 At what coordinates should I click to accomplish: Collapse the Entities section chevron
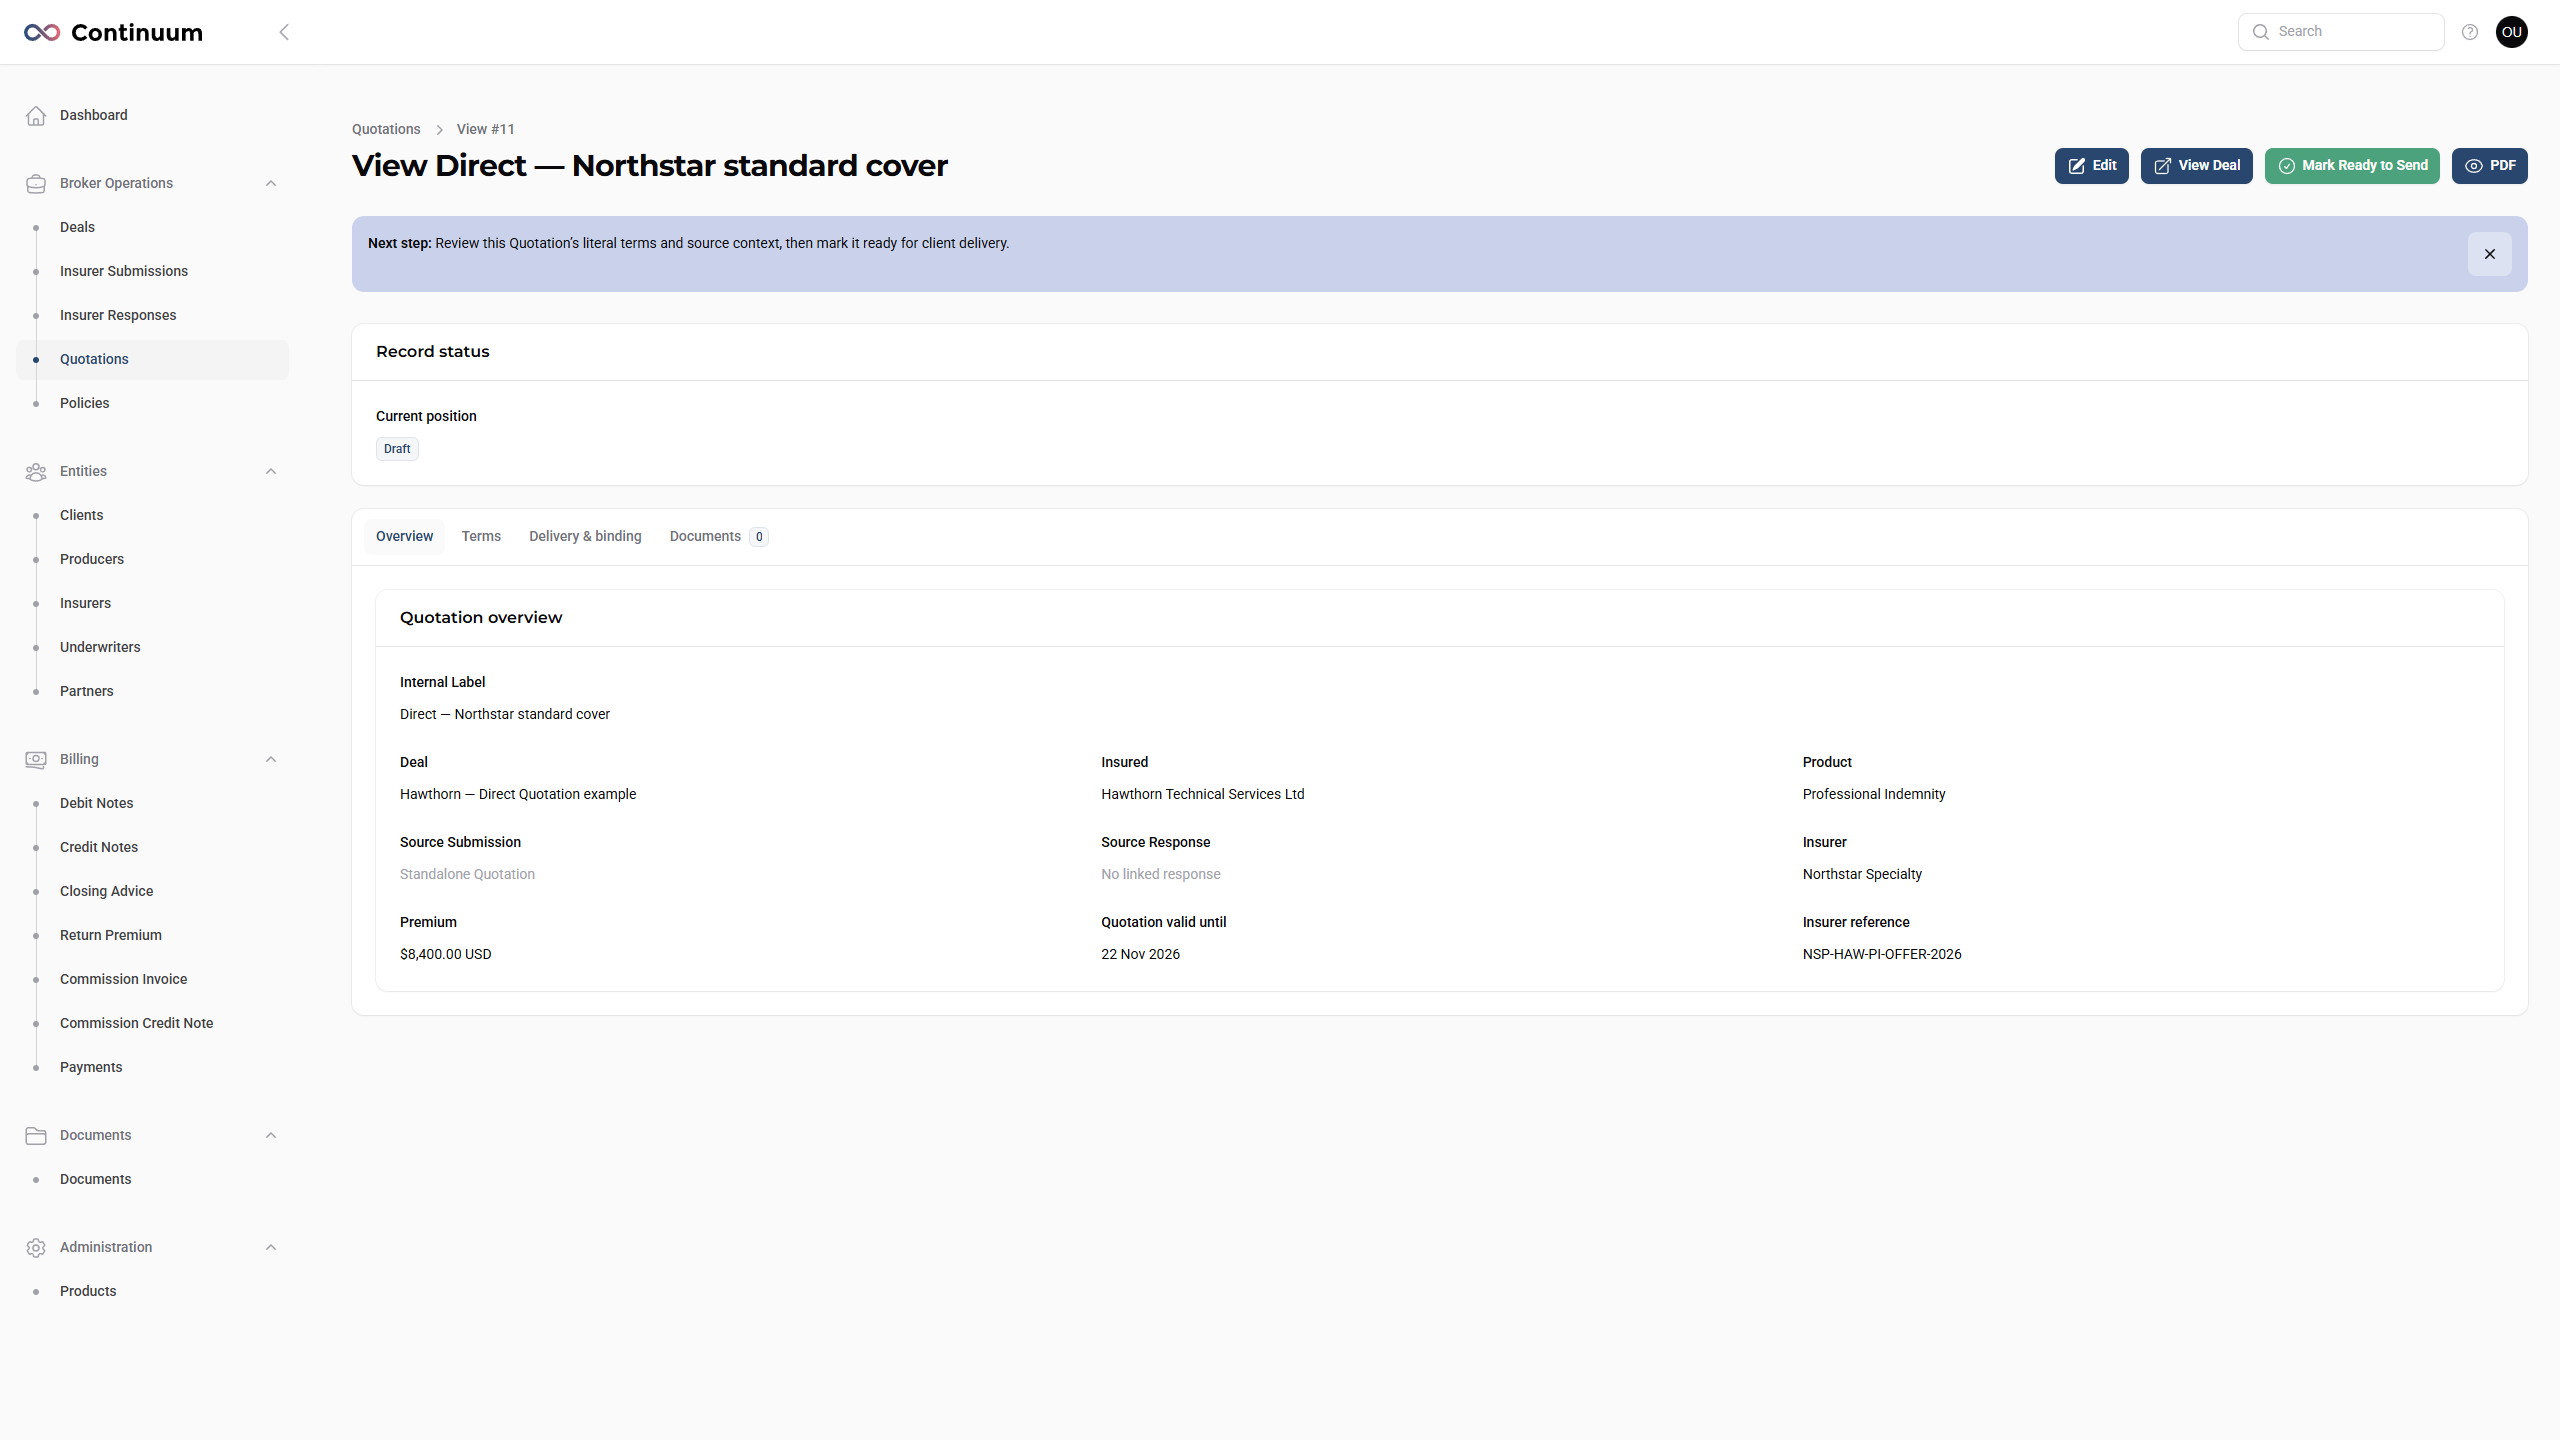coord(271,471)
